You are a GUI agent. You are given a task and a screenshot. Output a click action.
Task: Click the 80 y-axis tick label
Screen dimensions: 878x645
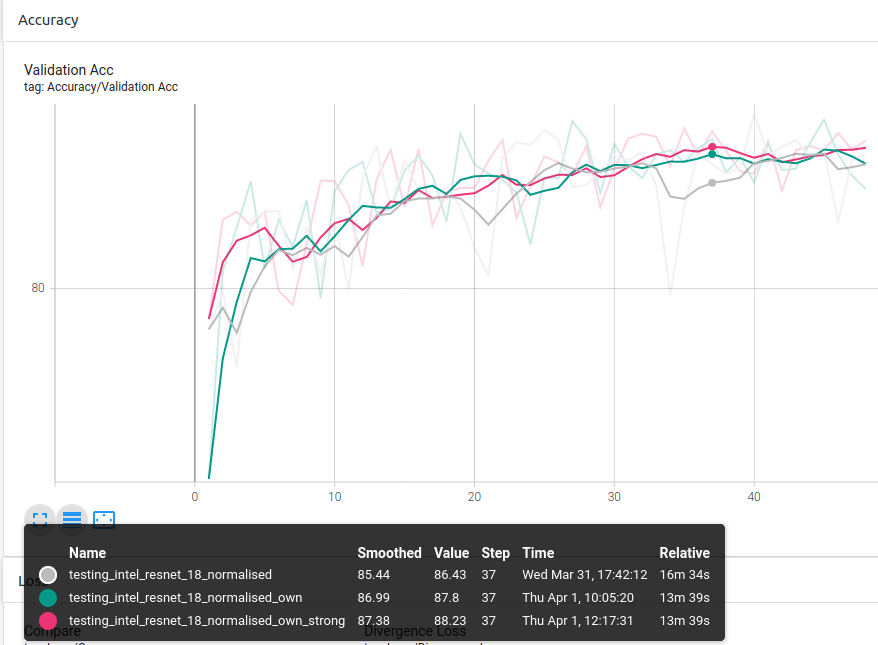[x=38, y=288]
